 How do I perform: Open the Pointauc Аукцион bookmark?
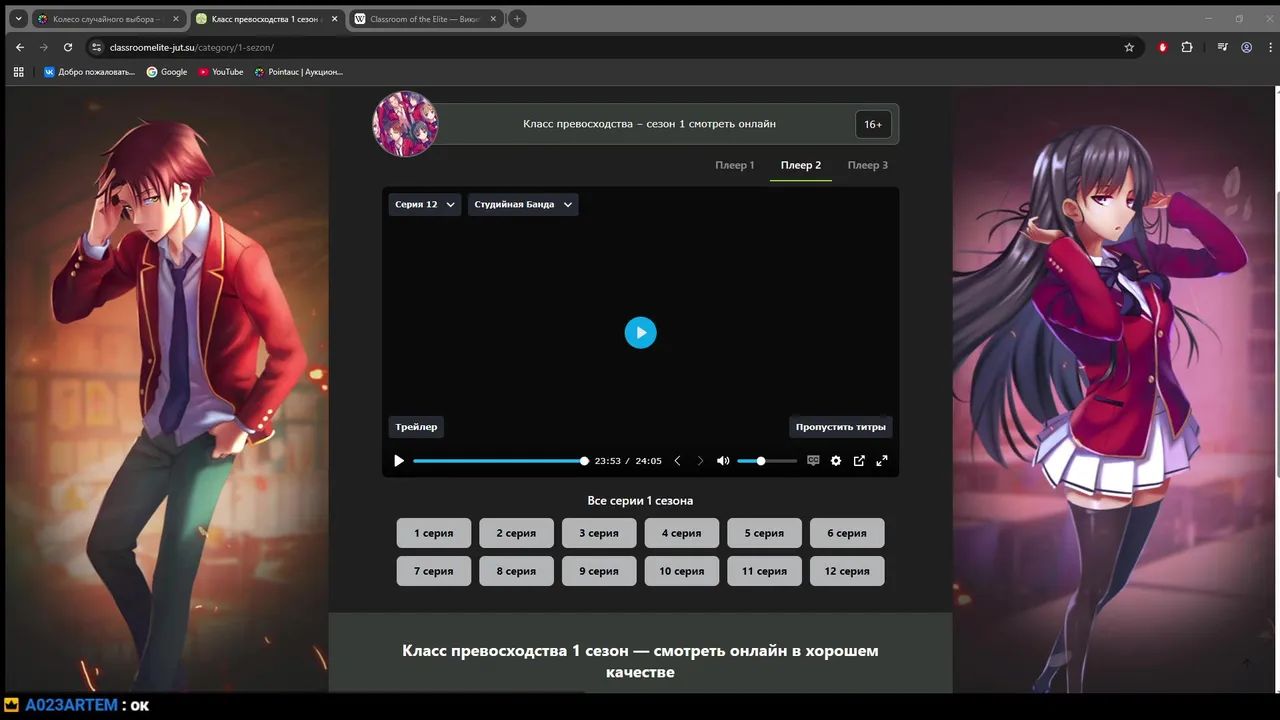(299, 72)
